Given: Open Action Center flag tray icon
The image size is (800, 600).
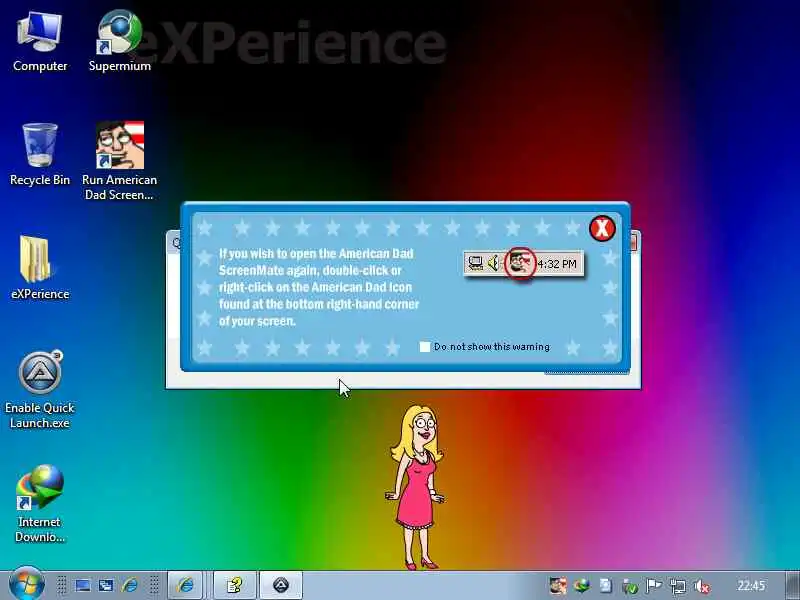Looking at the screenshot, I should 654,586.
